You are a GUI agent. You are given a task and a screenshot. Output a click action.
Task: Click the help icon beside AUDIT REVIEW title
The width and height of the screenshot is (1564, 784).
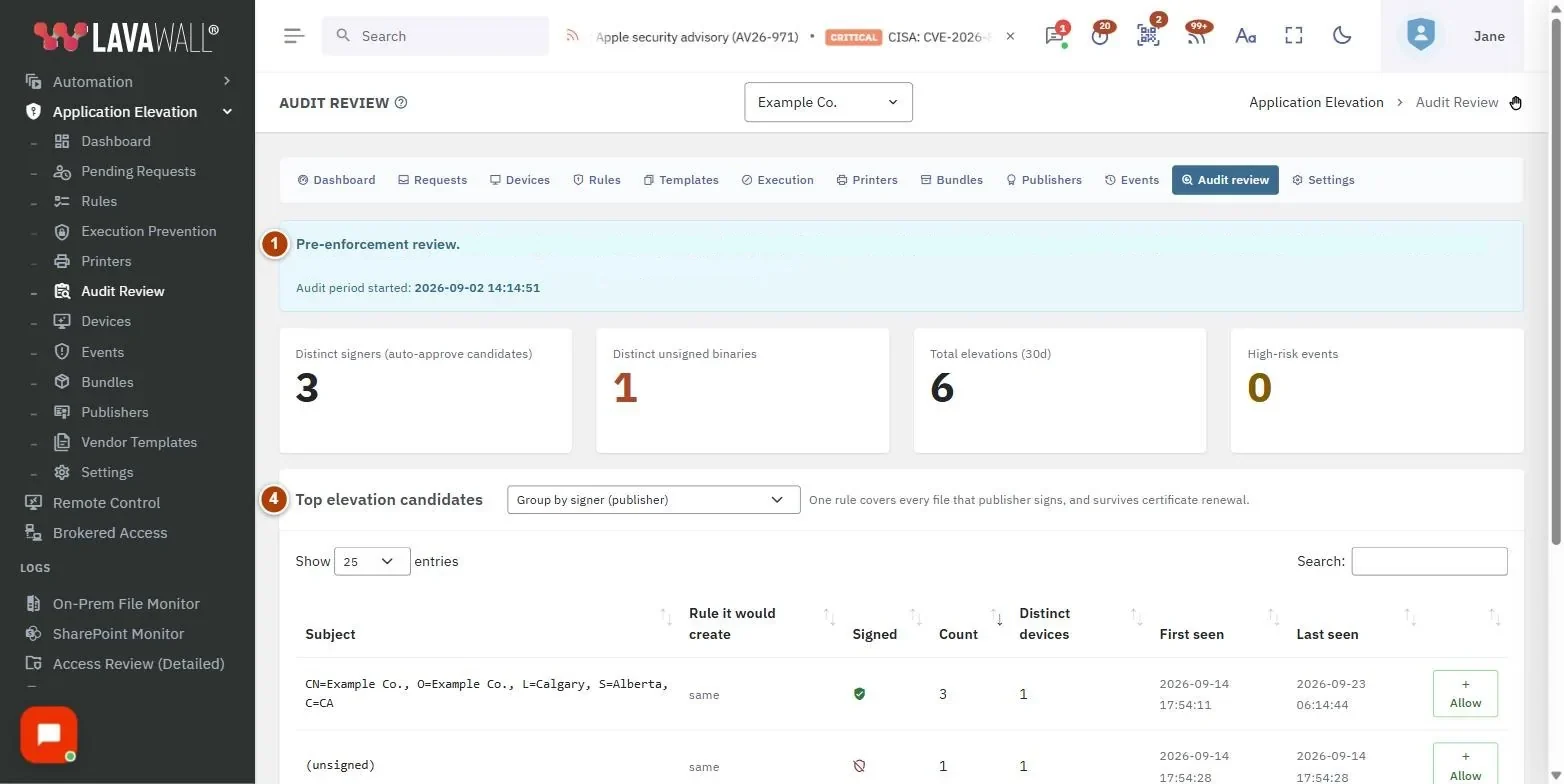(x=401, y=102)
